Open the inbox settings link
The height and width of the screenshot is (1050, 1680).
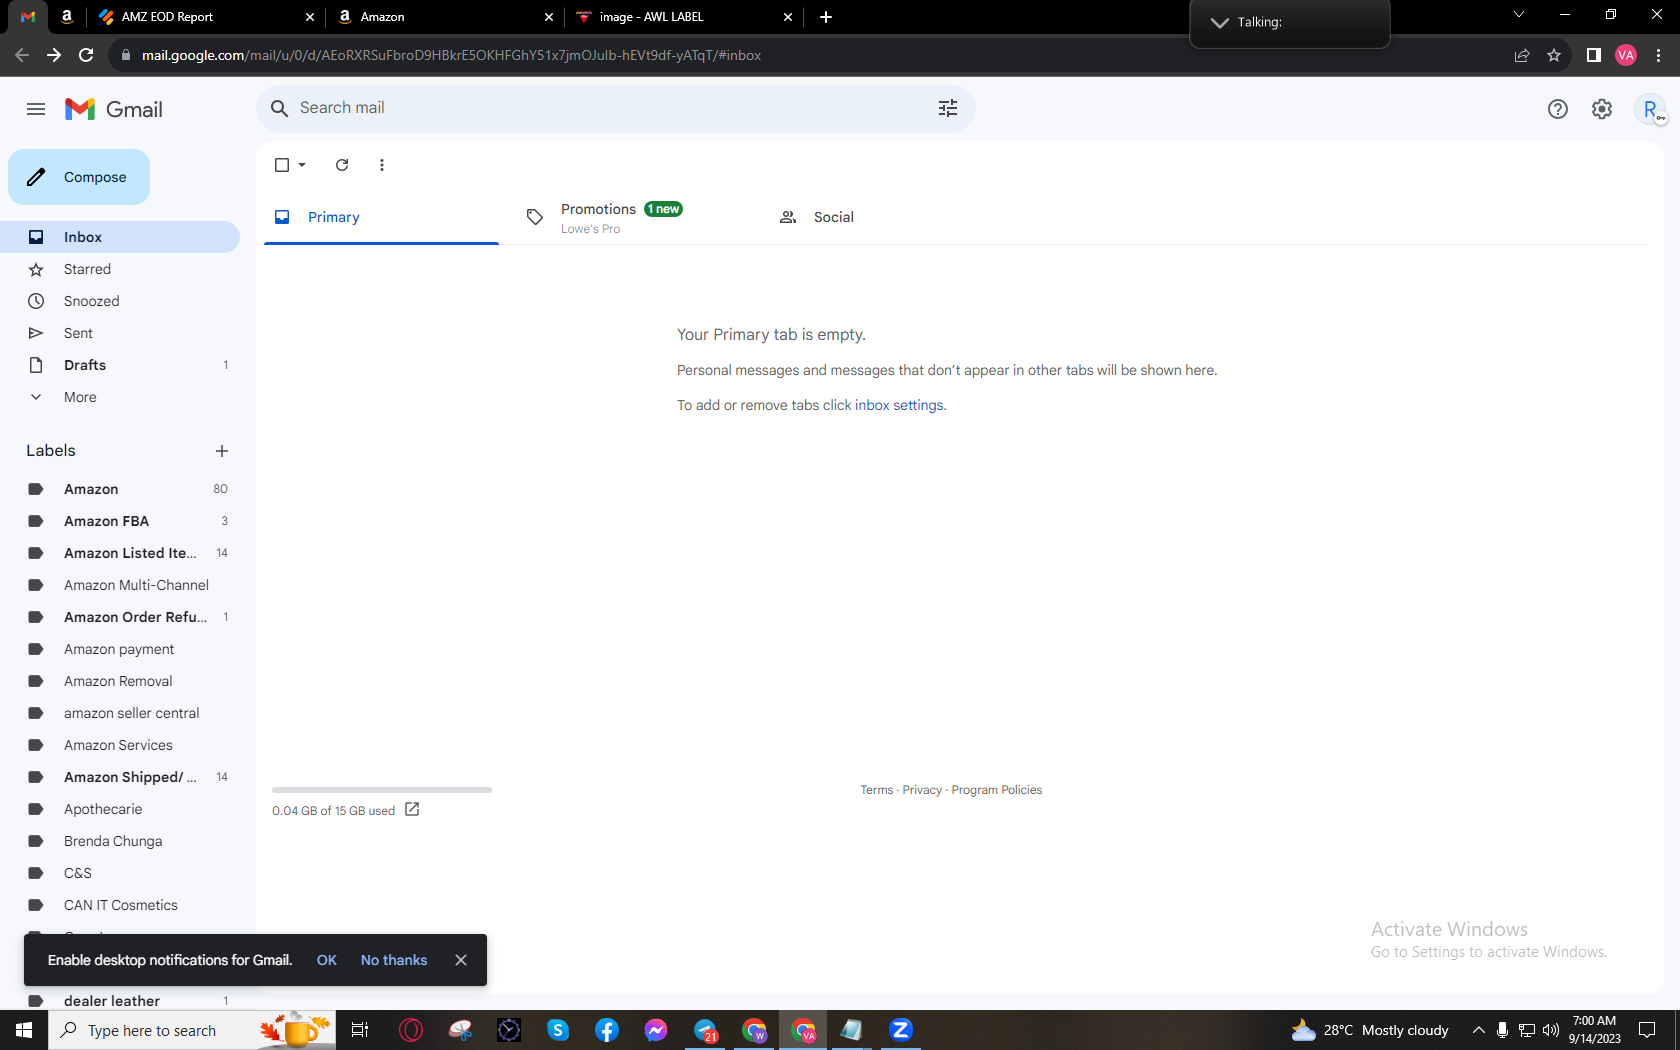click(899, 405)
